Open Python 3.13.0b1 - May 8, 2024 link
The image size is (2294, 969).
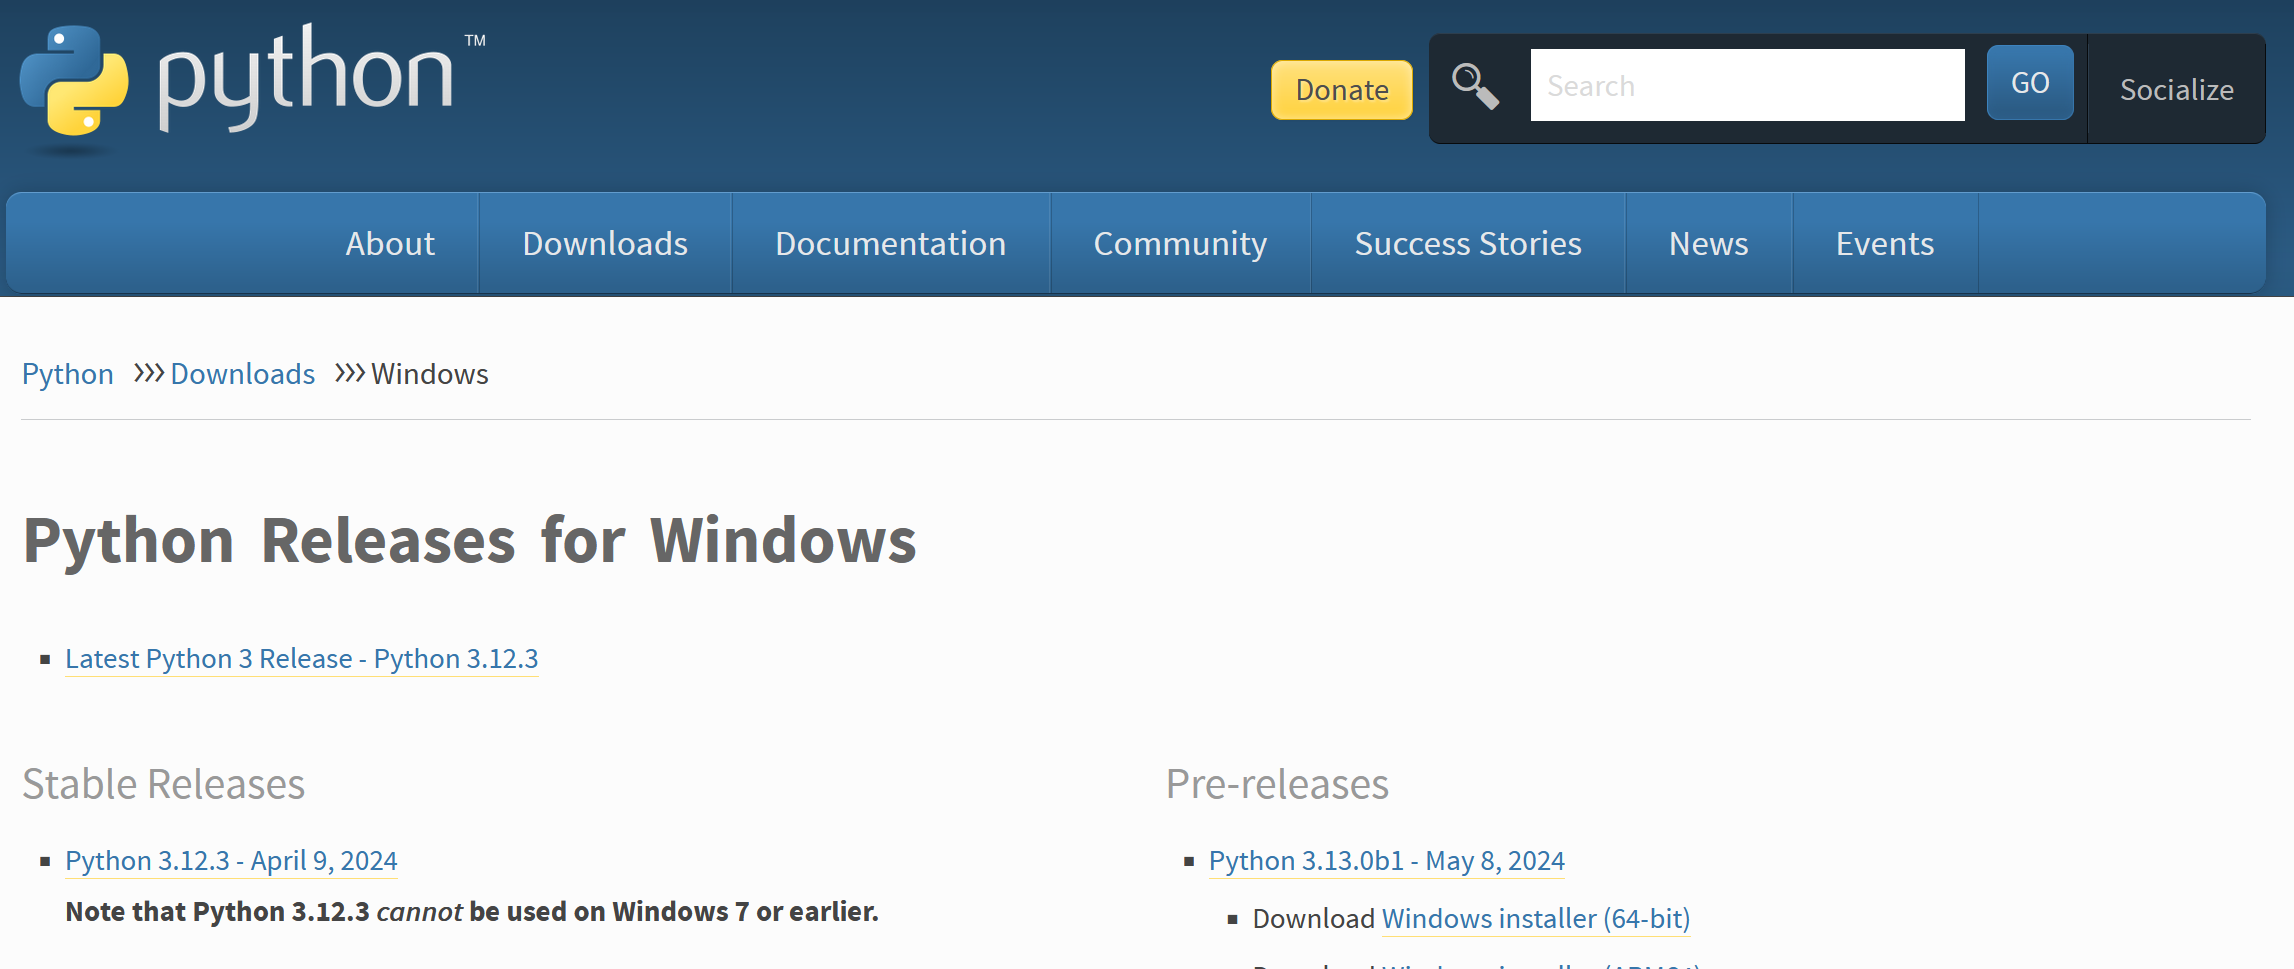point(1387,861)
